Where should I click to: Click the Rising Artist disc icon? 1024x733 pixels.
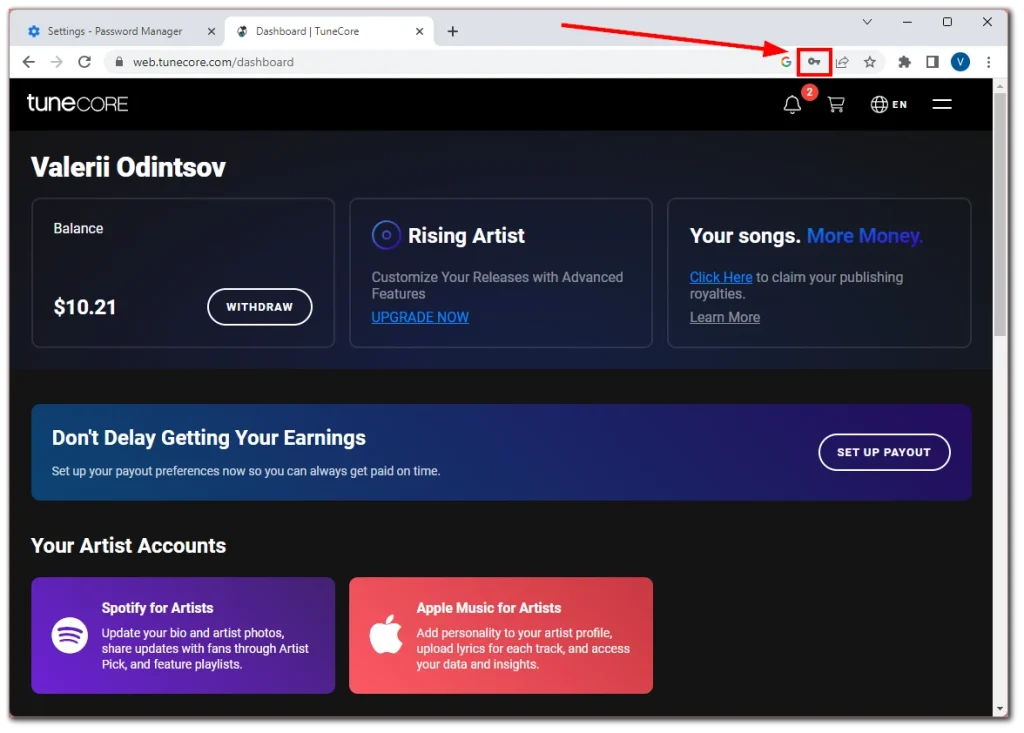[386, 235]
